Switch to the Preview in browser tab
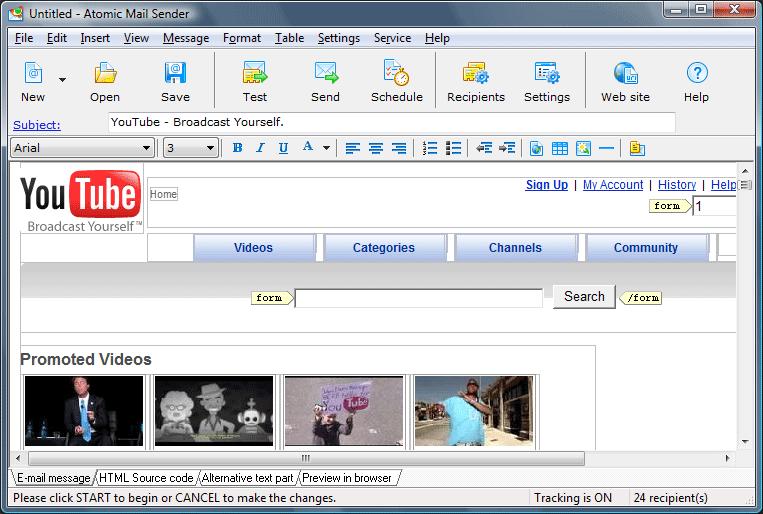Screen dimensions: 763x514 coord(347,478)
